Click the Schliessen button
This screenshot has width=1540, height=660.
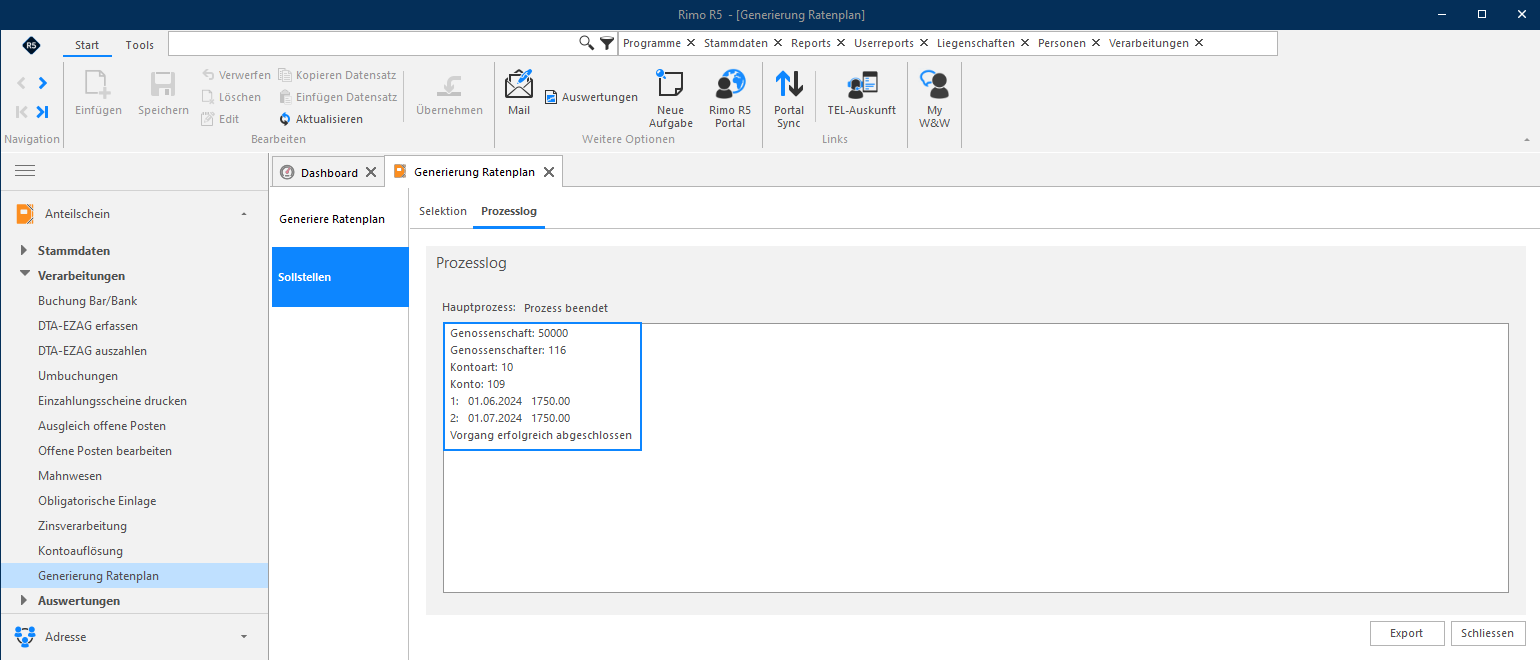(1488, 633)
